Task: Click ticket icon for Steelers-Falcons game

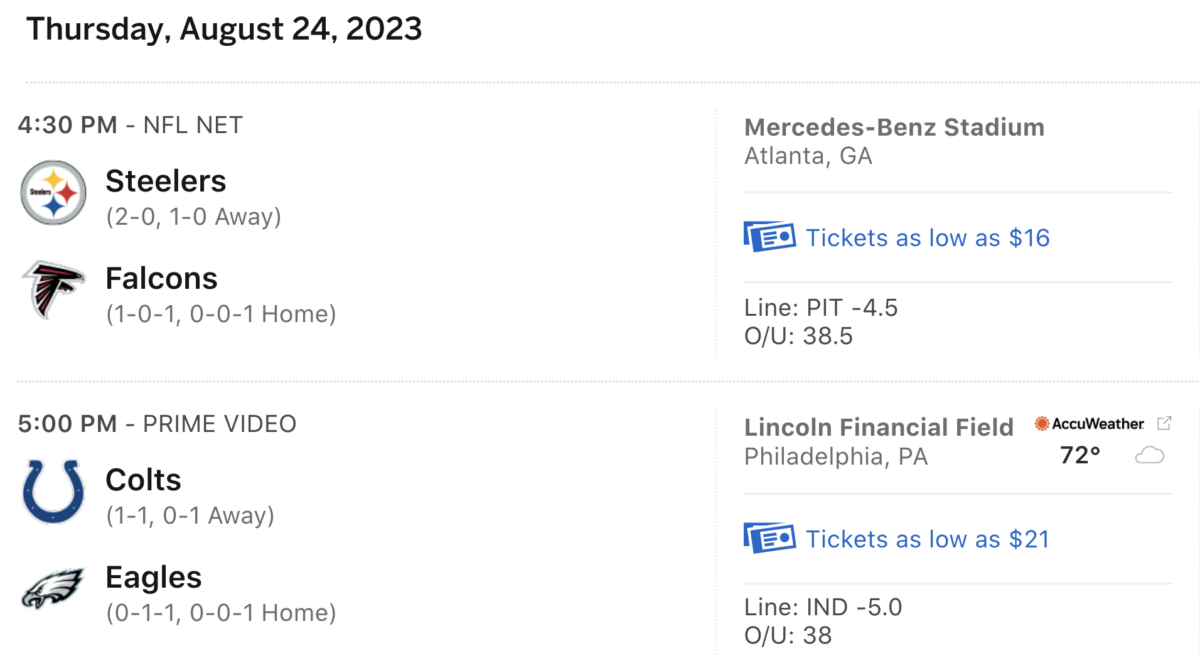Action: coord(770,237)
